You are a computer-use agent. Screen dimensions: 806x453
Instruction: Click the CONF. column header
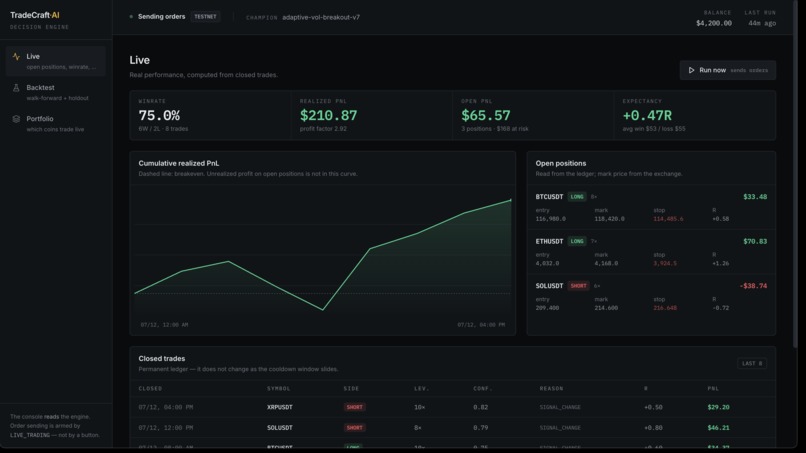pos(483,388)
